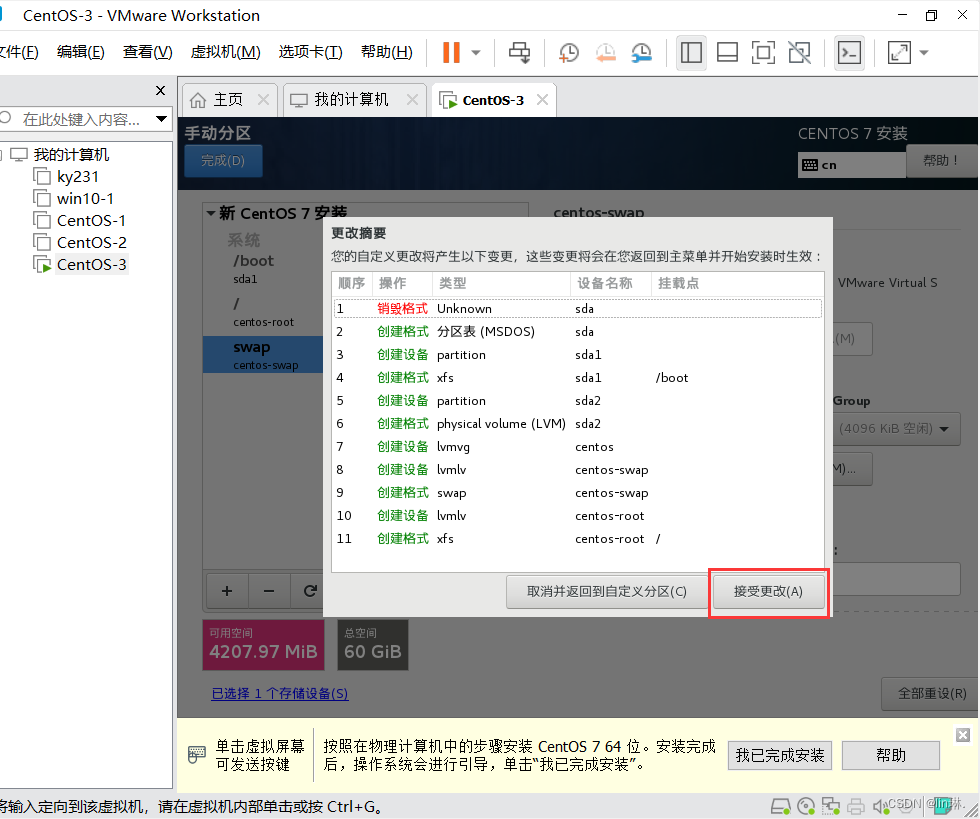Enter full screen mode
The width and height of the screenshot is (980, 819).
tap(763, 53)
